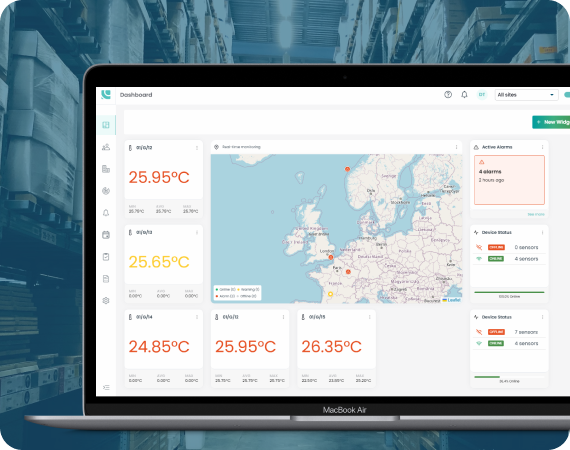Viewport: 570px width, 450px height.
Task: Click the online progress bar under first Device Status
Action: (x=509, y=292)
